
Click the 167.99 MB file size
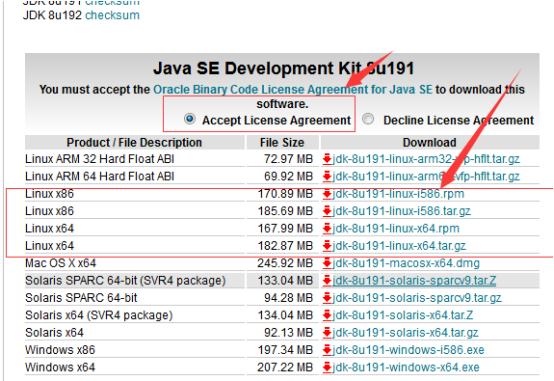tap(285, 228)
